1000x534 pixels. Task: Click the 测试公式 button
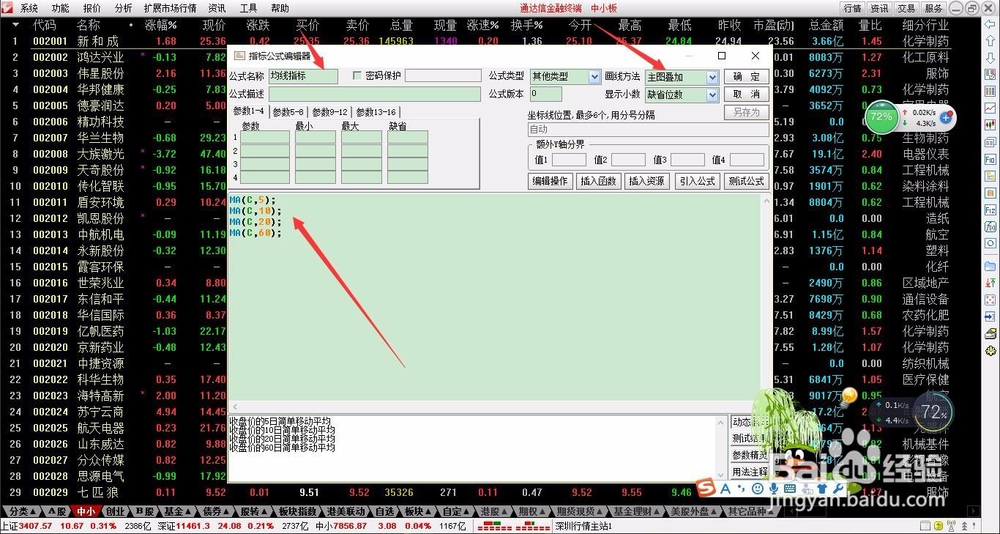pyautogui.click(x=747, y=181)
